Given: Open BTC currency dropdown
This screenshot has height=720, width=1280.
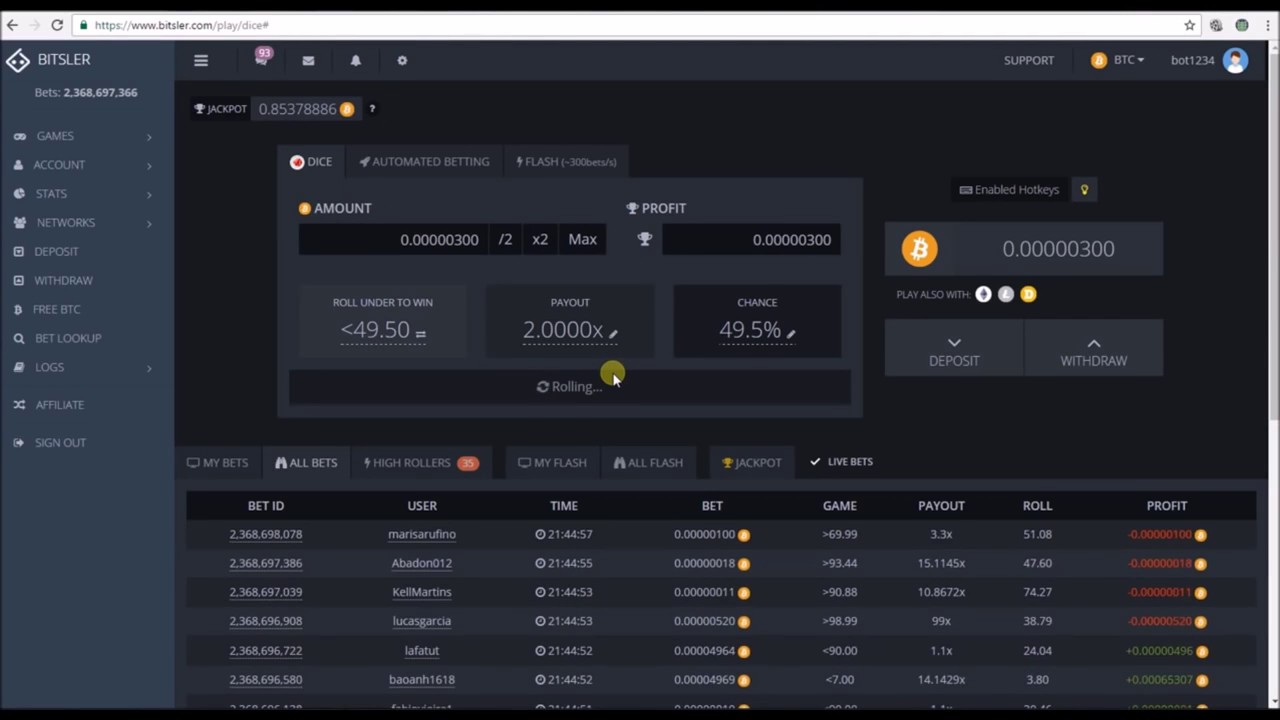Looking at the screenshot, I should (x=1118, y=60).
